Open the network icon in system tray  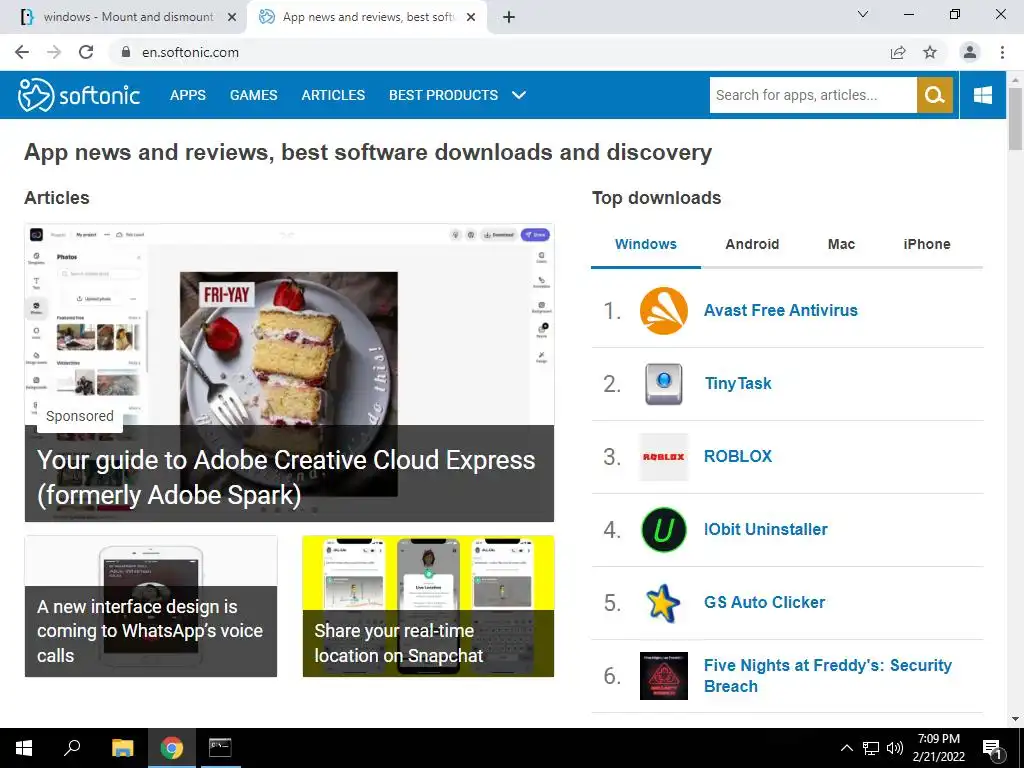coord(871,748)
